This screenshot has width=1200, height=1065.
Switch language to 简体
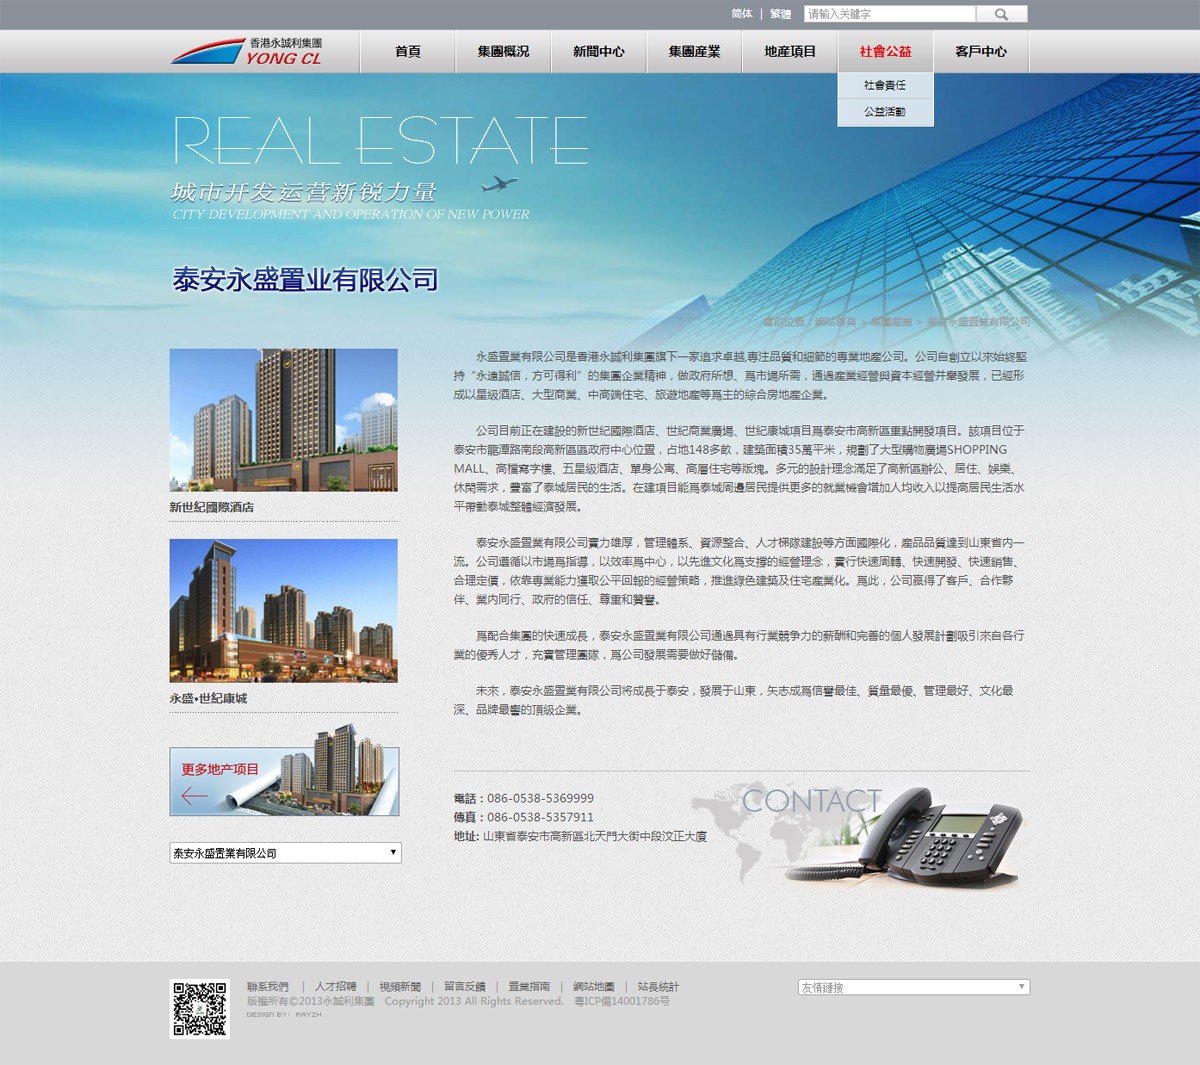tap(742, 14)
